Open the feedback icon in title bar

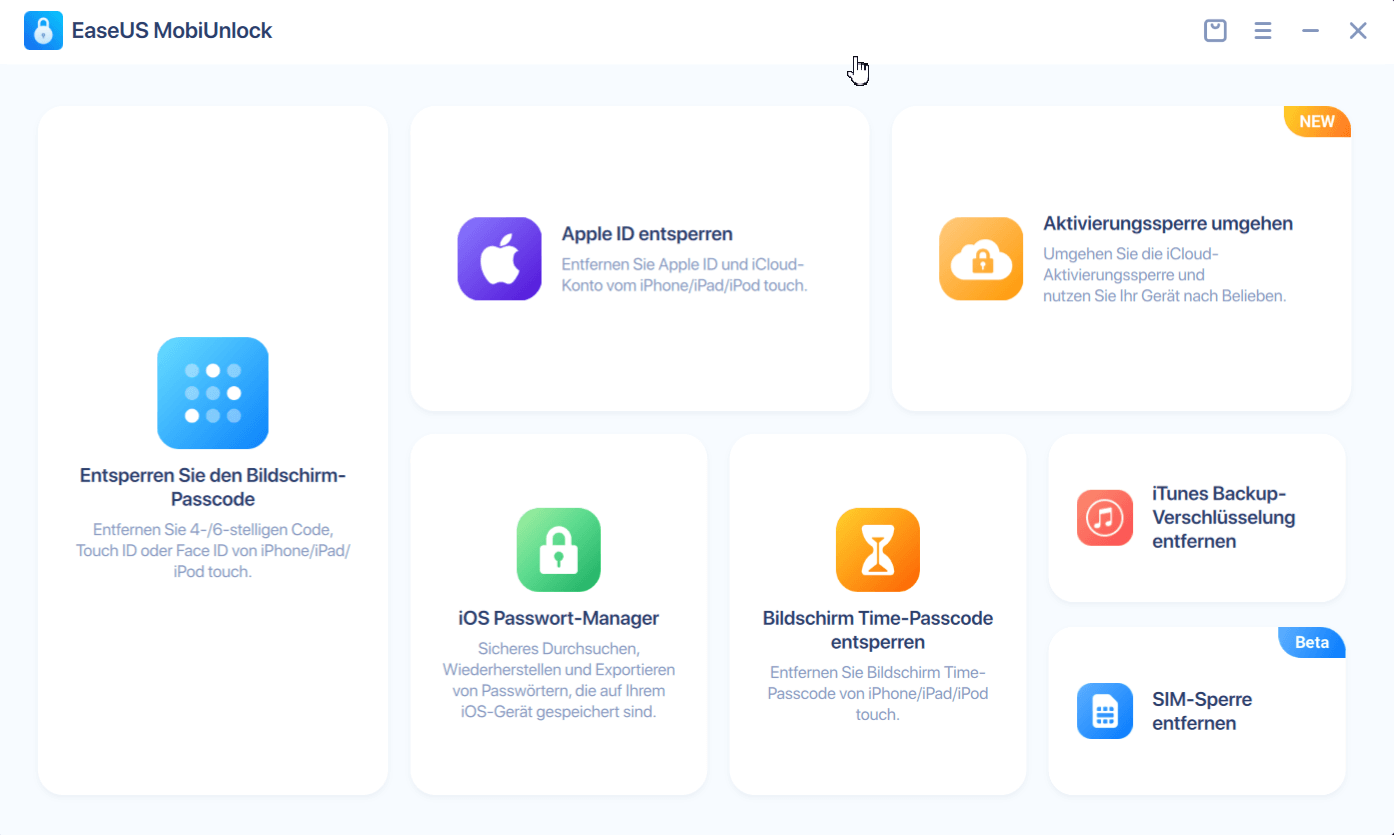click(1215, 31)
